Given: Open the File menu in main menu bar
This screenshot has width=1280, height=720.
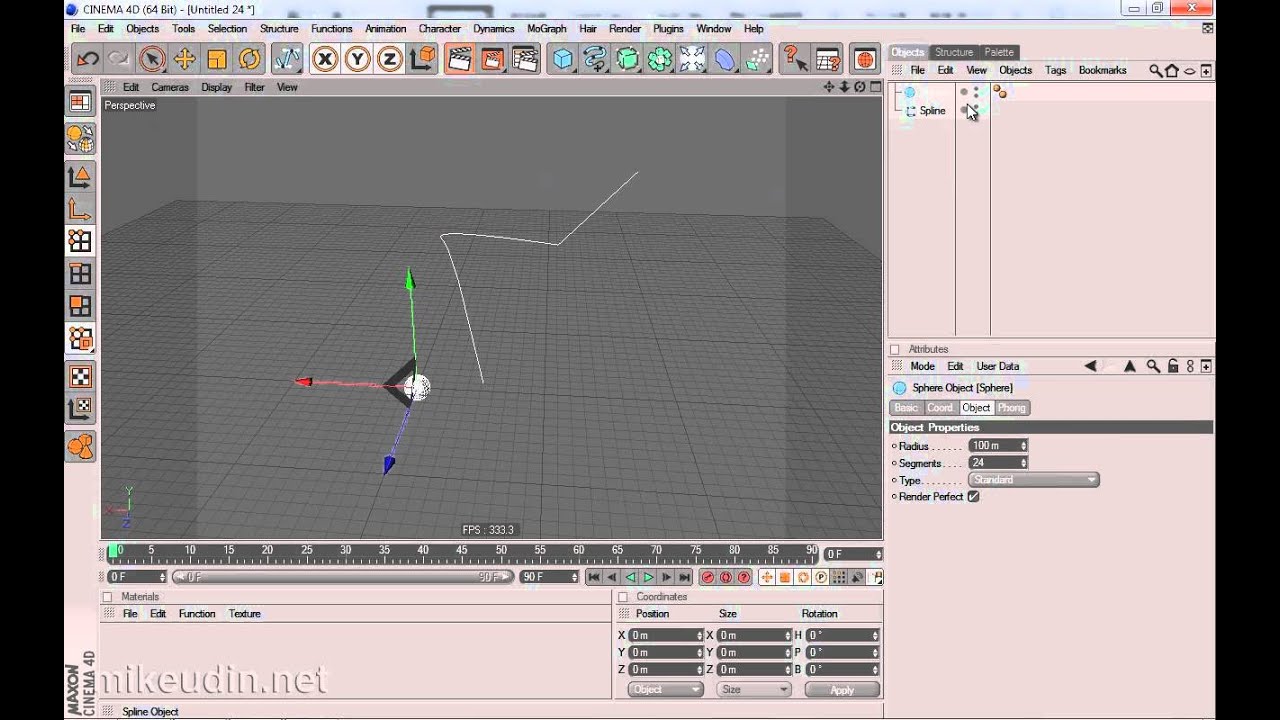Looking at the screenshot, I should coord(78,29).
